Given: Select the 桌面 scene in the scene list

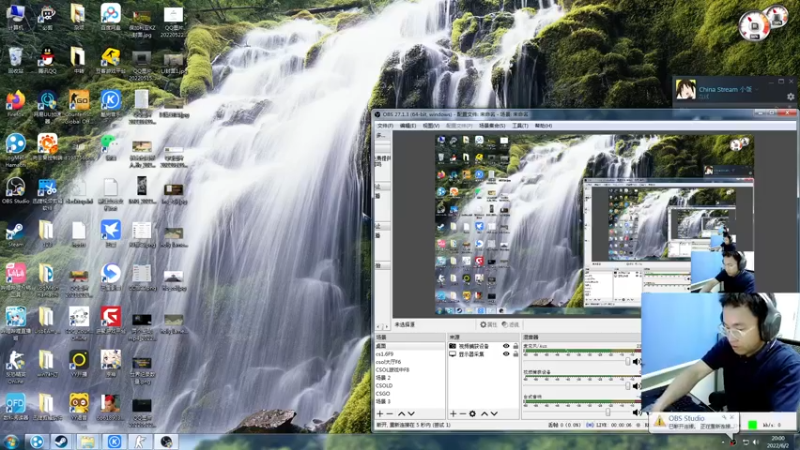Looking at the screenshot, I should coord(410,346).
